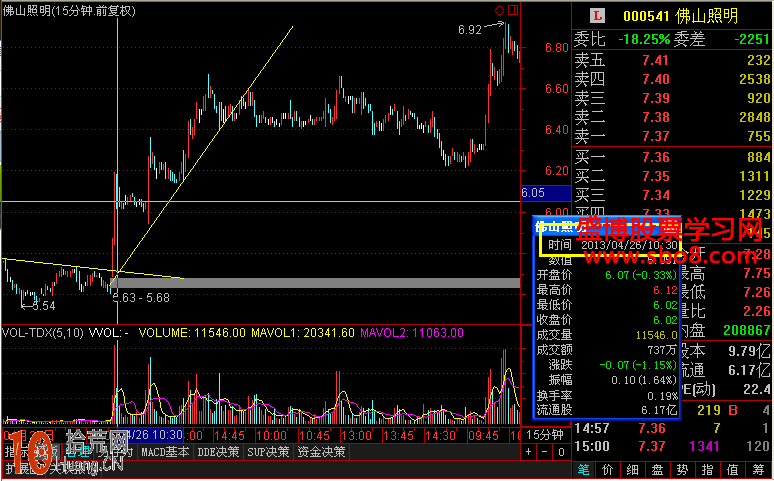774x481 pixels.
Task: Open the 盘 tab in the bottom strip
Action: click(657, 470)
